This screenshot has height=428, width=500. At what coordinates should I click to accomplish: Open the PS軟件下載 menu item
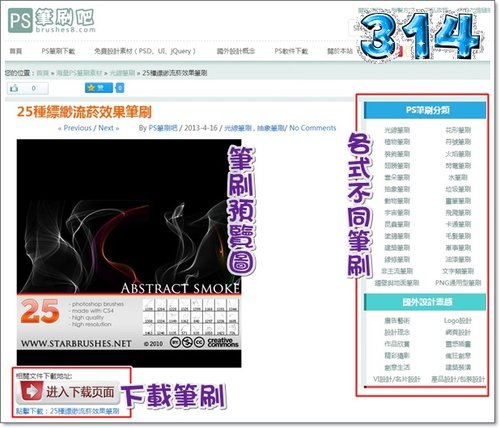(291, 51)
